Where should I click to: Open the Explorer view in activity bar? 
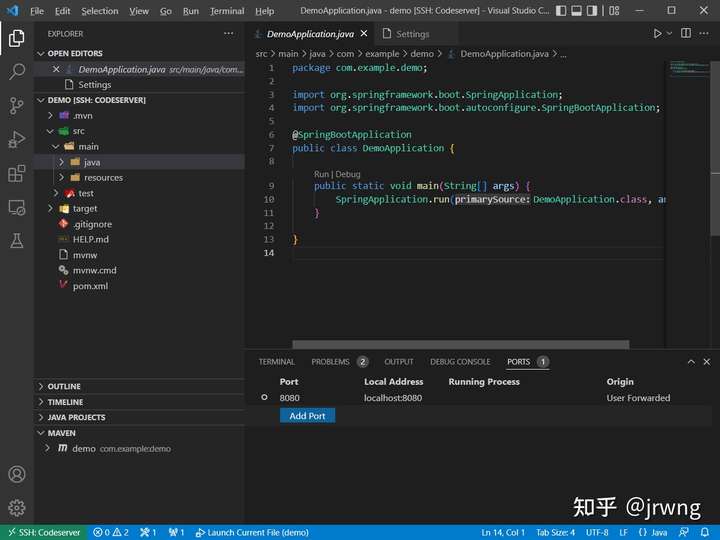[17, 38]
